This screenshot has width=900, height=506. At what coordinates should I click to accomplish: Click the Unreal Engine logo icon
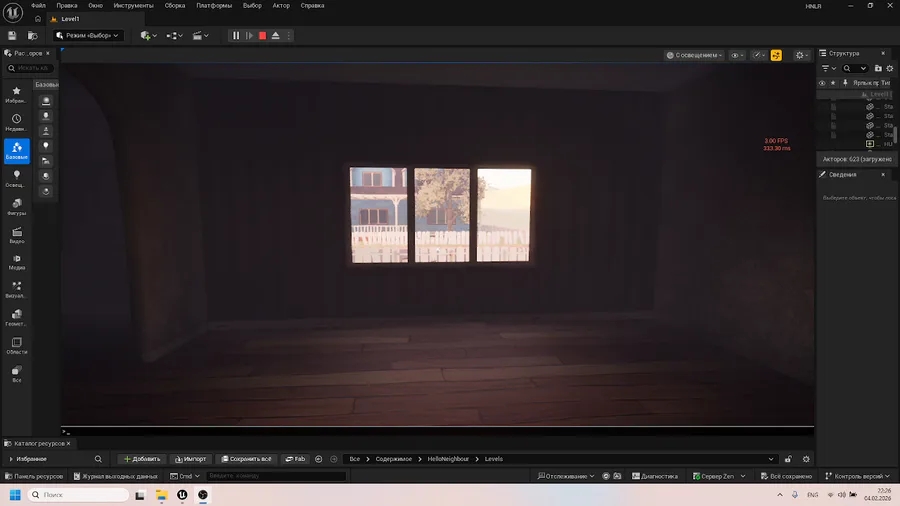[x=13, y=12]
